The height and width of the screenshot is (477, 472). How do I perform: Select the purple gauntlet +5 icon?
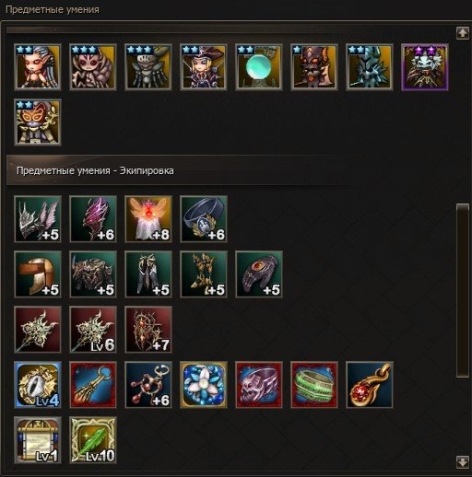[x=259, y=274]
